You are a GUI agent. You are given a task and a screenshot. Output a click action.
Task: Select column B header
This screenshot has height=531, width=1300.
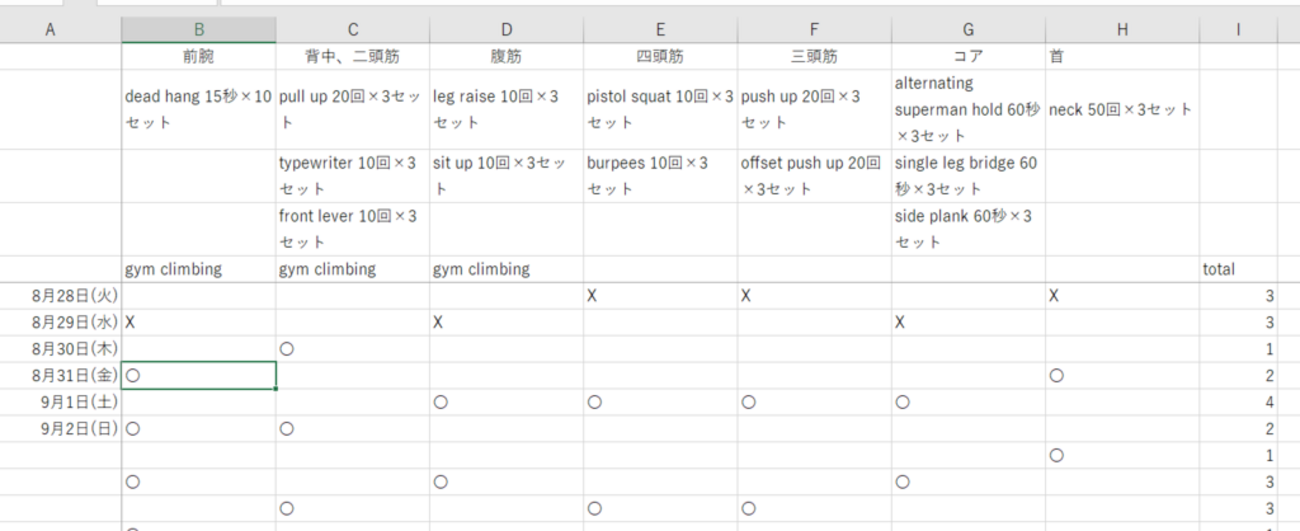pos(199,30)
